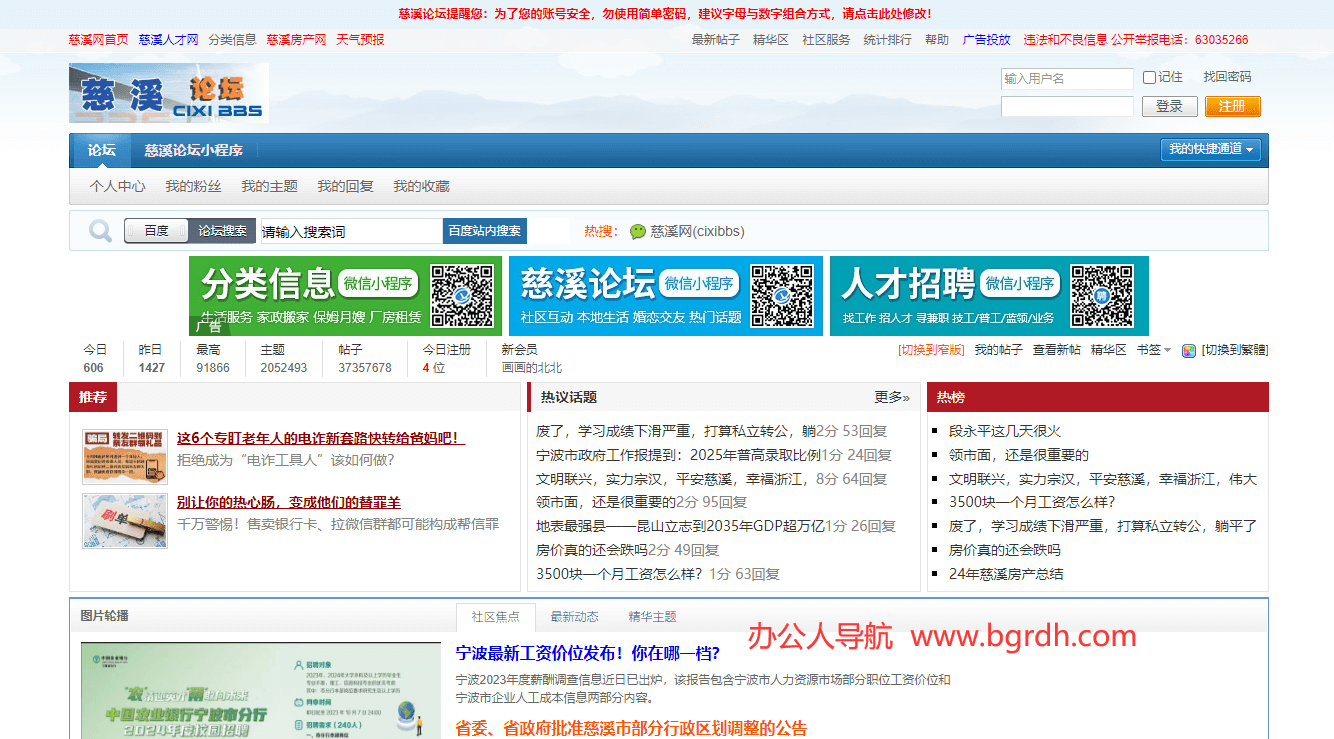Click the 百度站内搜索 button
Screen dimensions: 1334x739
(x=485, y=231)
